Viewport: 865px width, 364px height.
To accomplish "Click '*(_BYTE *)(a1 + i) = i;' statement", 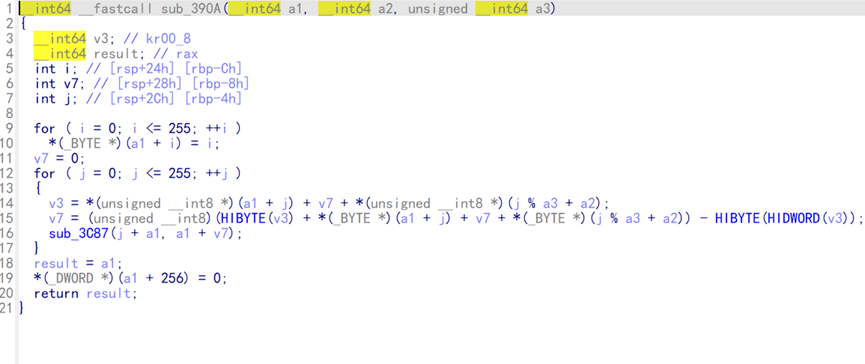I will click(135, 143).
